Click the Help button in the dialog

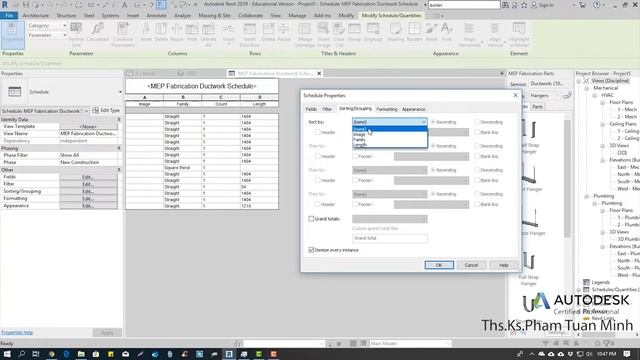point(504,265)
